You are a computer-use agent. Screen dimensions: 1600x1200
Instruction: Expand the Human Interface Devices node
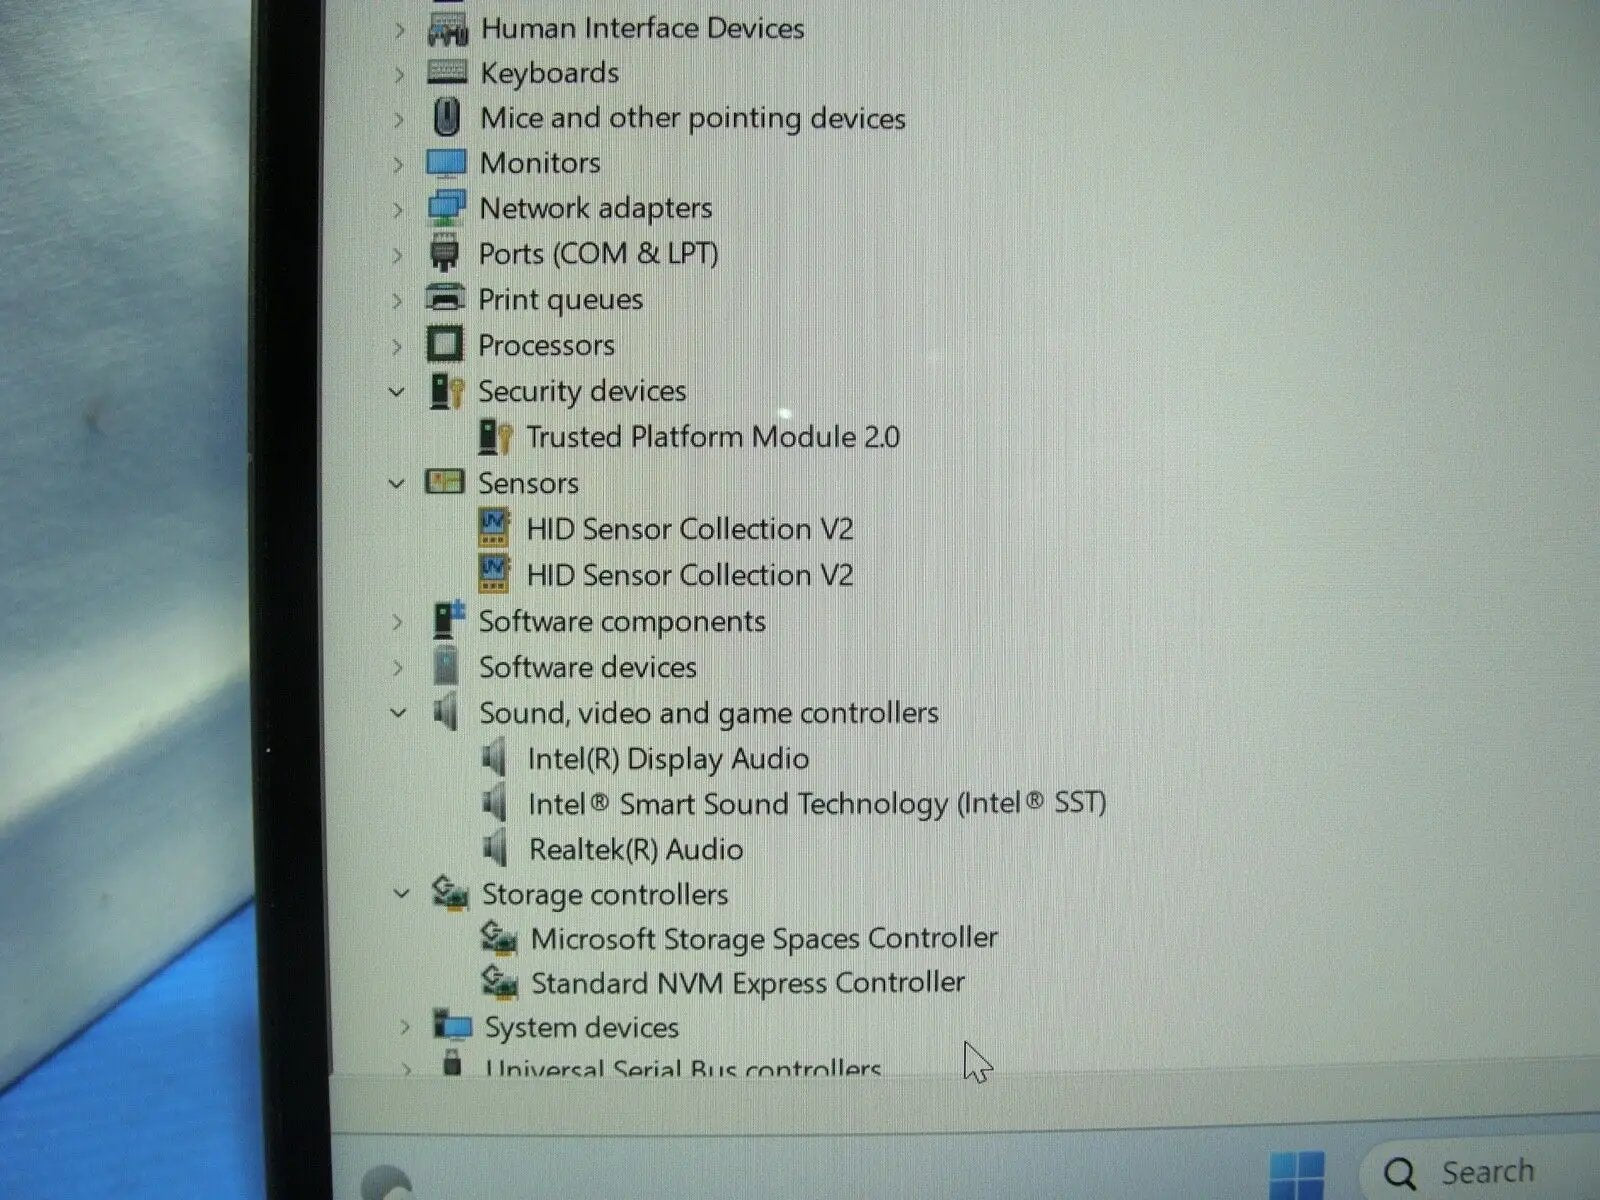pyautogui.click(x=400, y=30)
